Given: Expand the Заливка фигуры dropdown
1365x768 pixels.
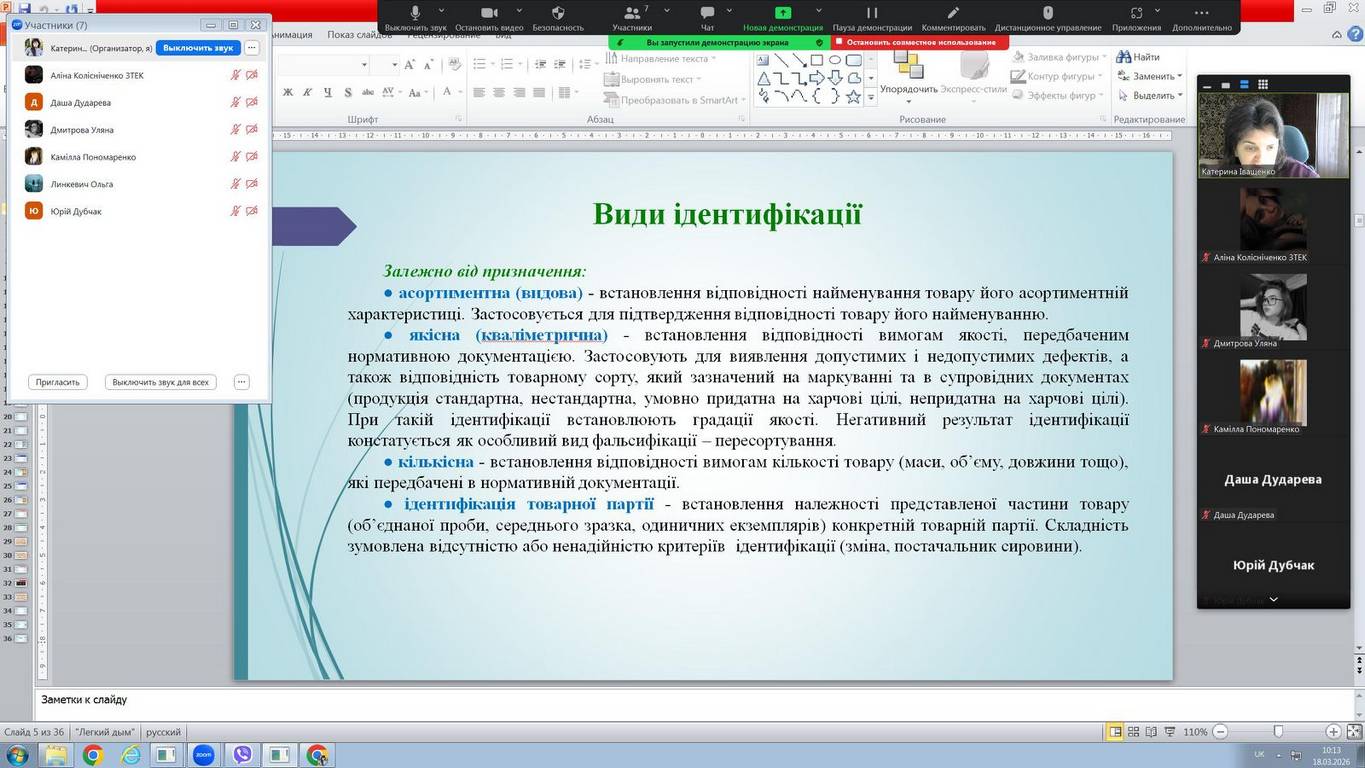Looking at the screenshot, I should pyautogui.click(x=1103, y=57).
